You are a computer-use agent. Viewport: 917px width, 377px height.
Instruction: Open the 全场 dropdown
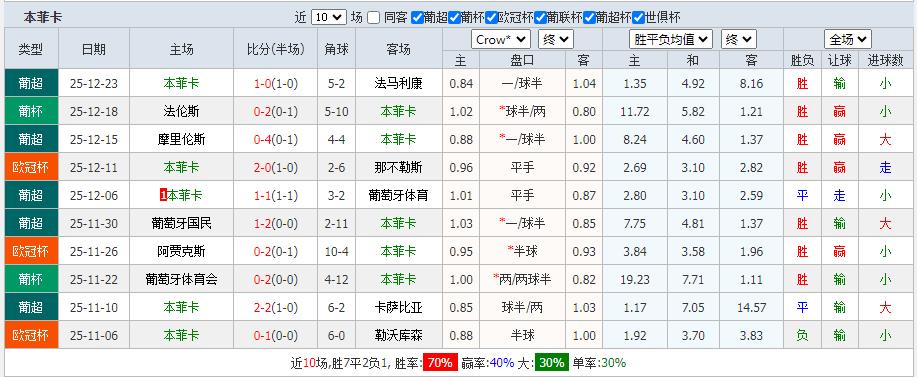848,40
